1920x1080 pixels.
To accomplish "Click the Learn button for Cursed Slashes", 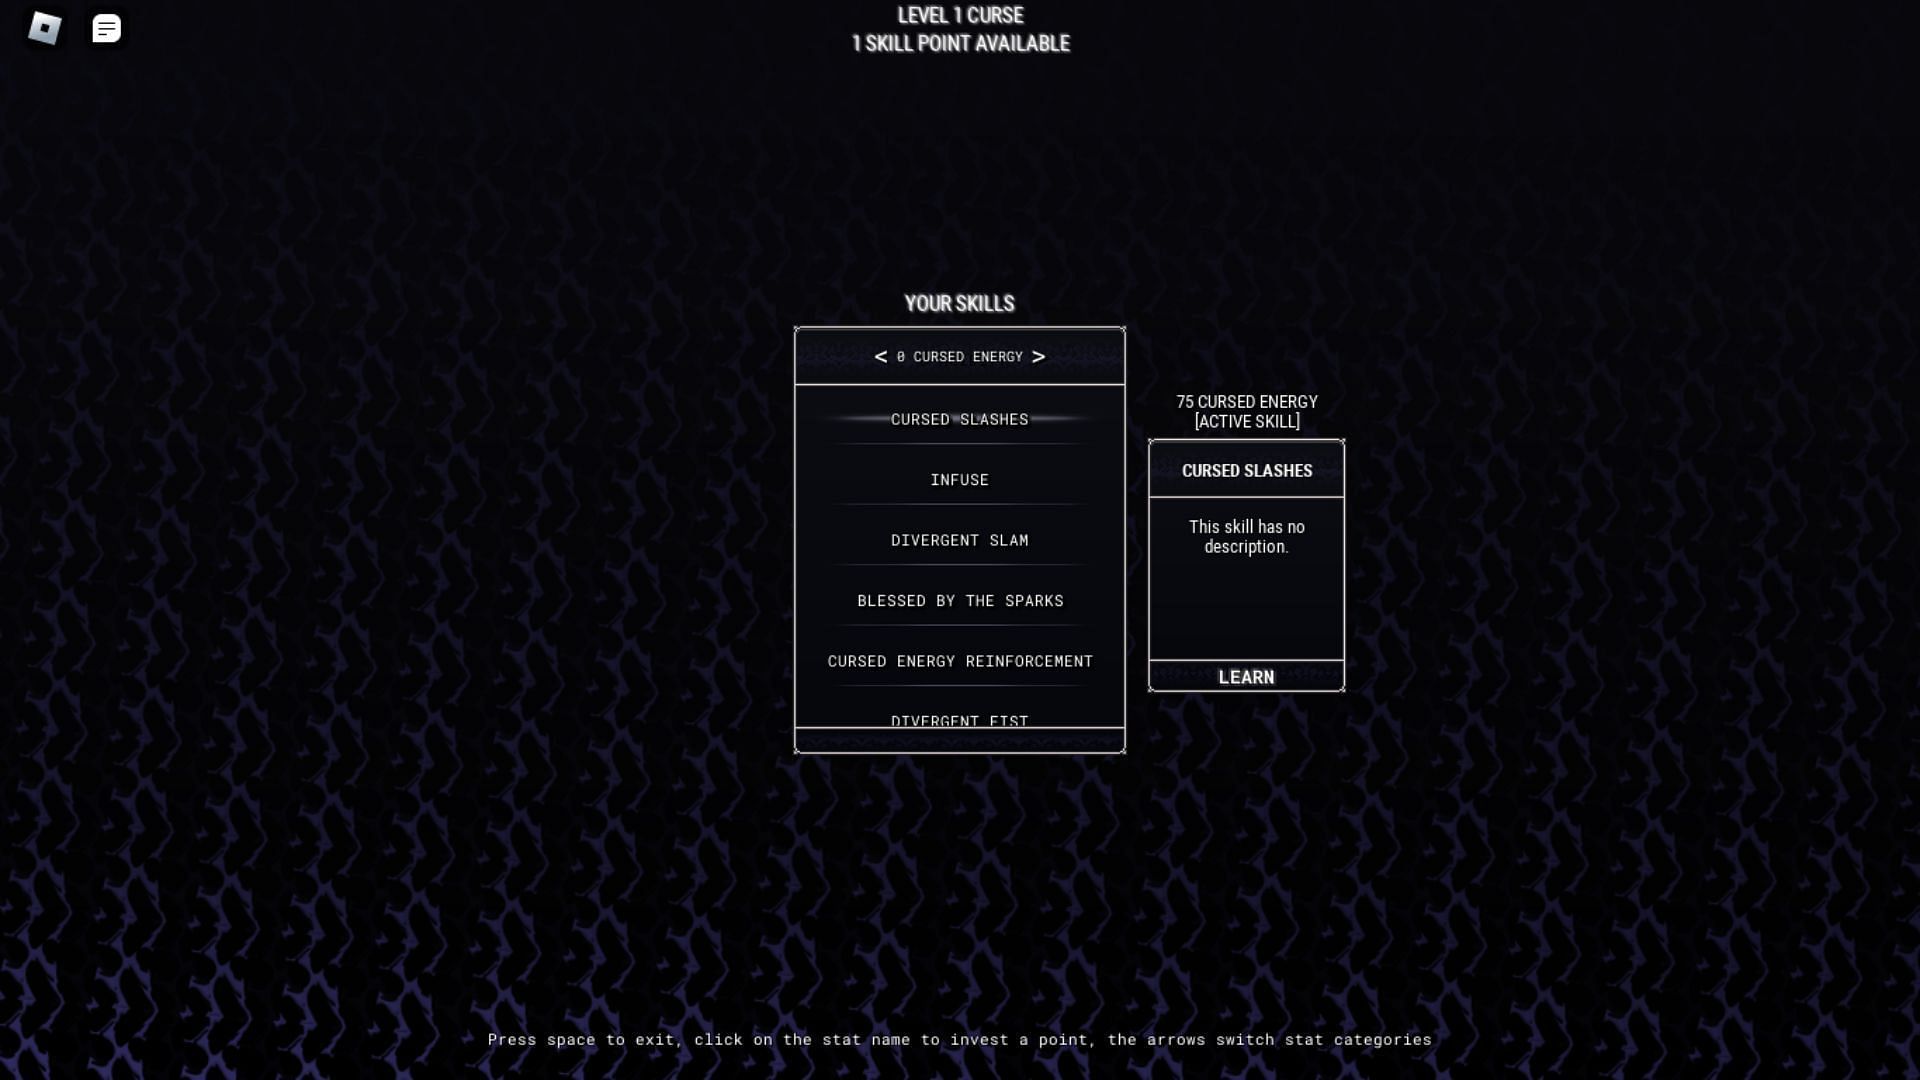I will (x=1245, y=676).
